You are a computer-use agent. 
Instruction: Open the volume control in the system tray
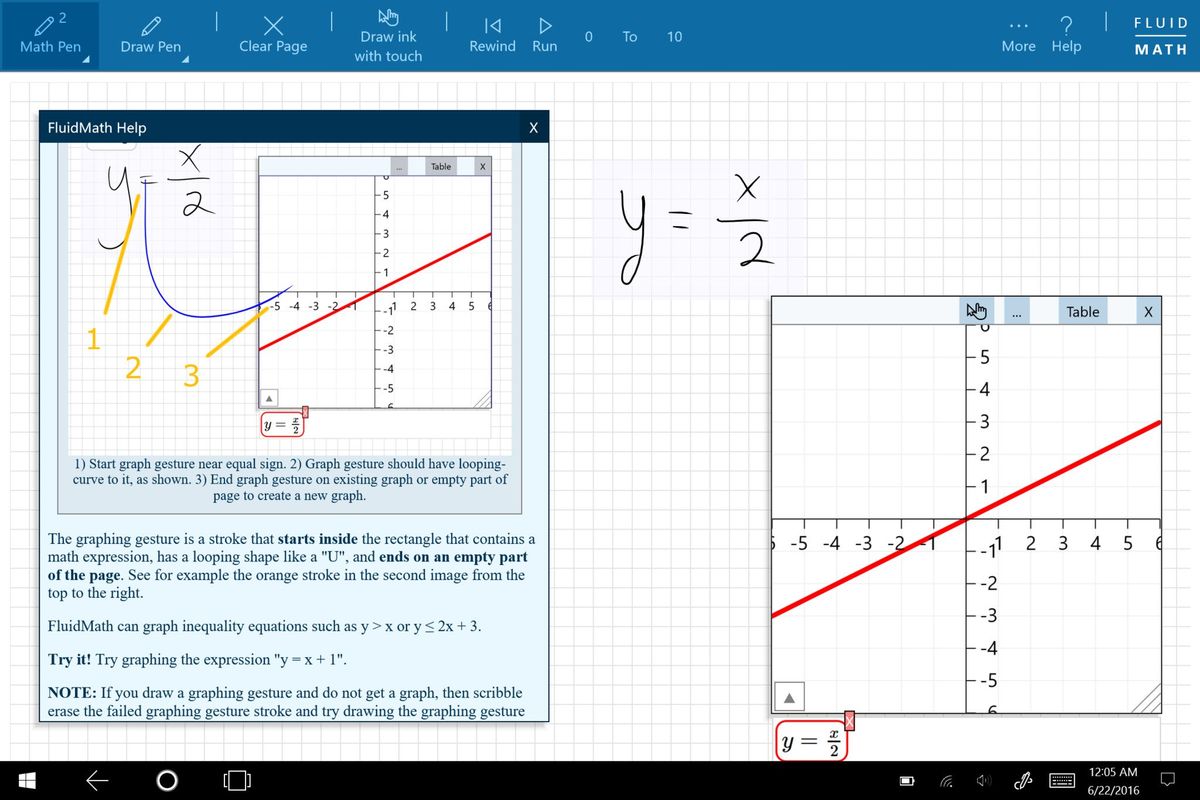coord(983,780)
